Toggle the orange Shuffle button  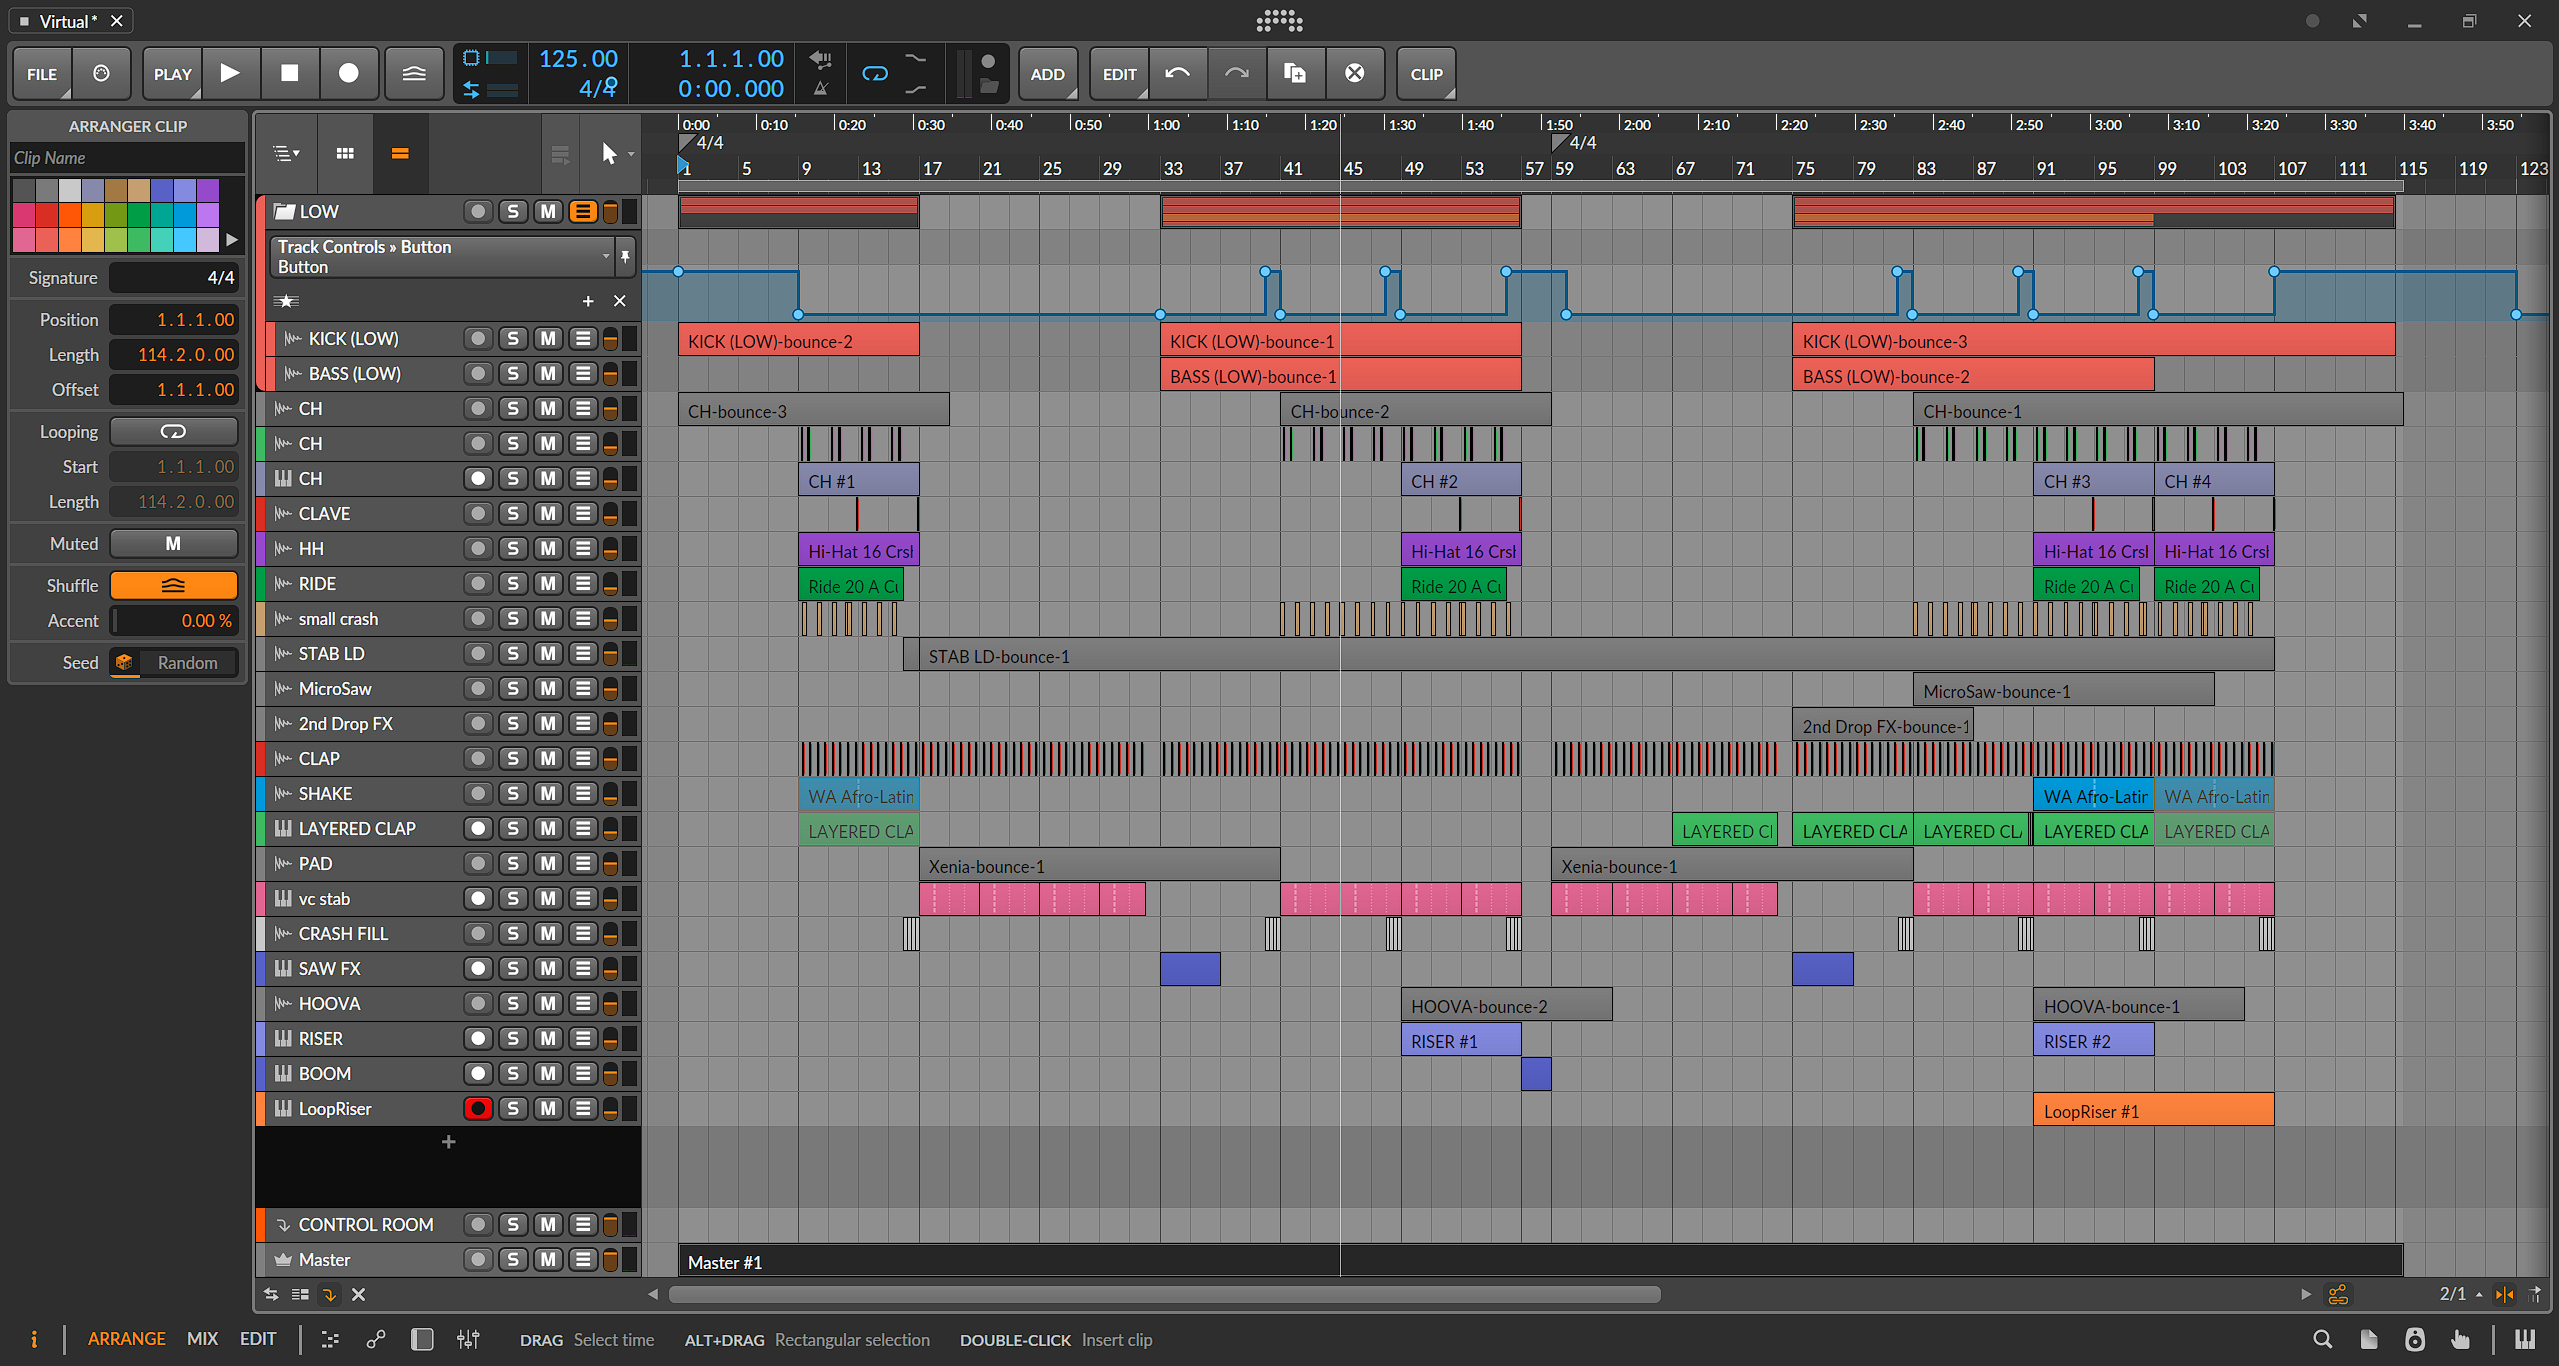(174, 586)
